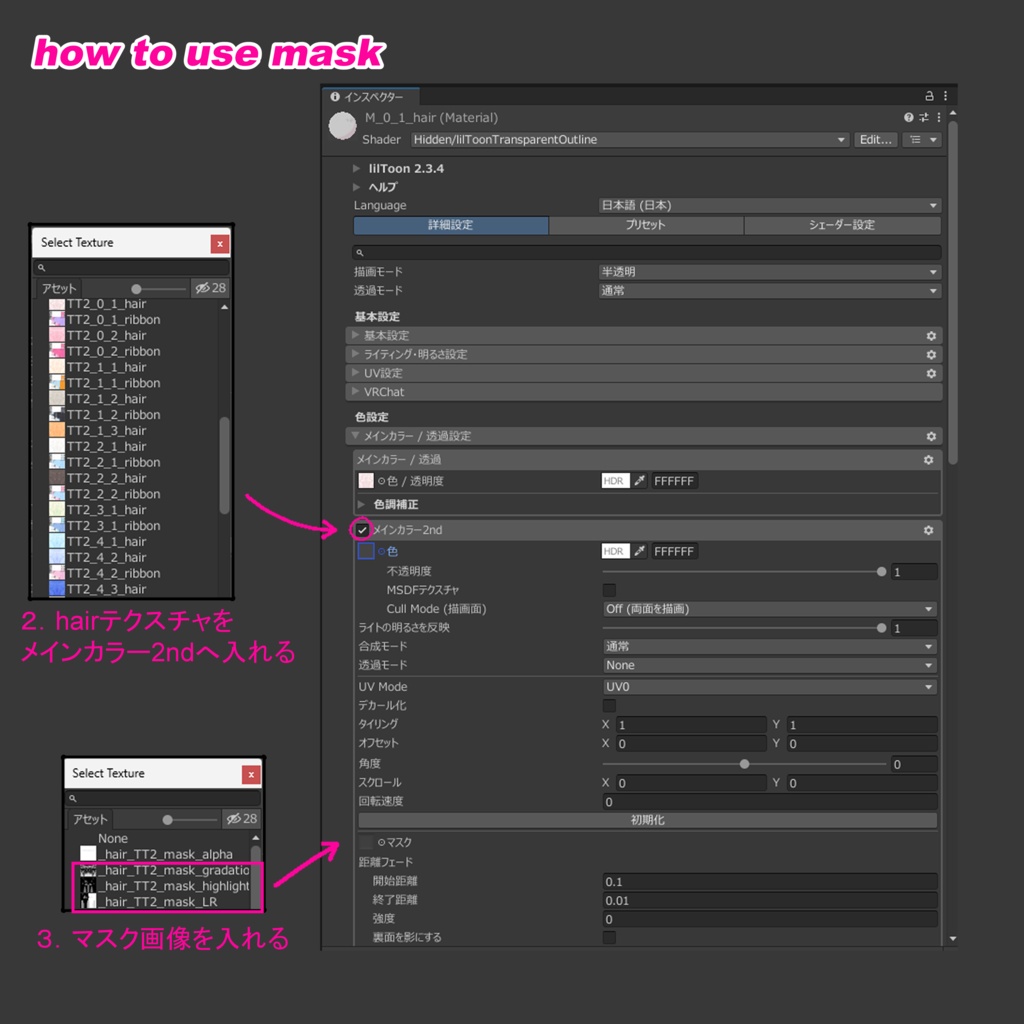The height and width of the screenshot is (1024, 1024).
Task: Click the HDR button for main color
Action: pyautogui.click(x=615, y=481)
